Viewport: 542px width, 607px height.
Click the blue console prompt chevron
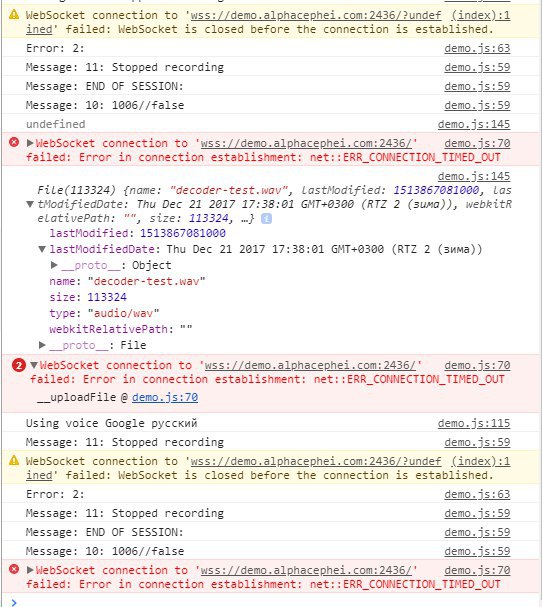[14, 602]
